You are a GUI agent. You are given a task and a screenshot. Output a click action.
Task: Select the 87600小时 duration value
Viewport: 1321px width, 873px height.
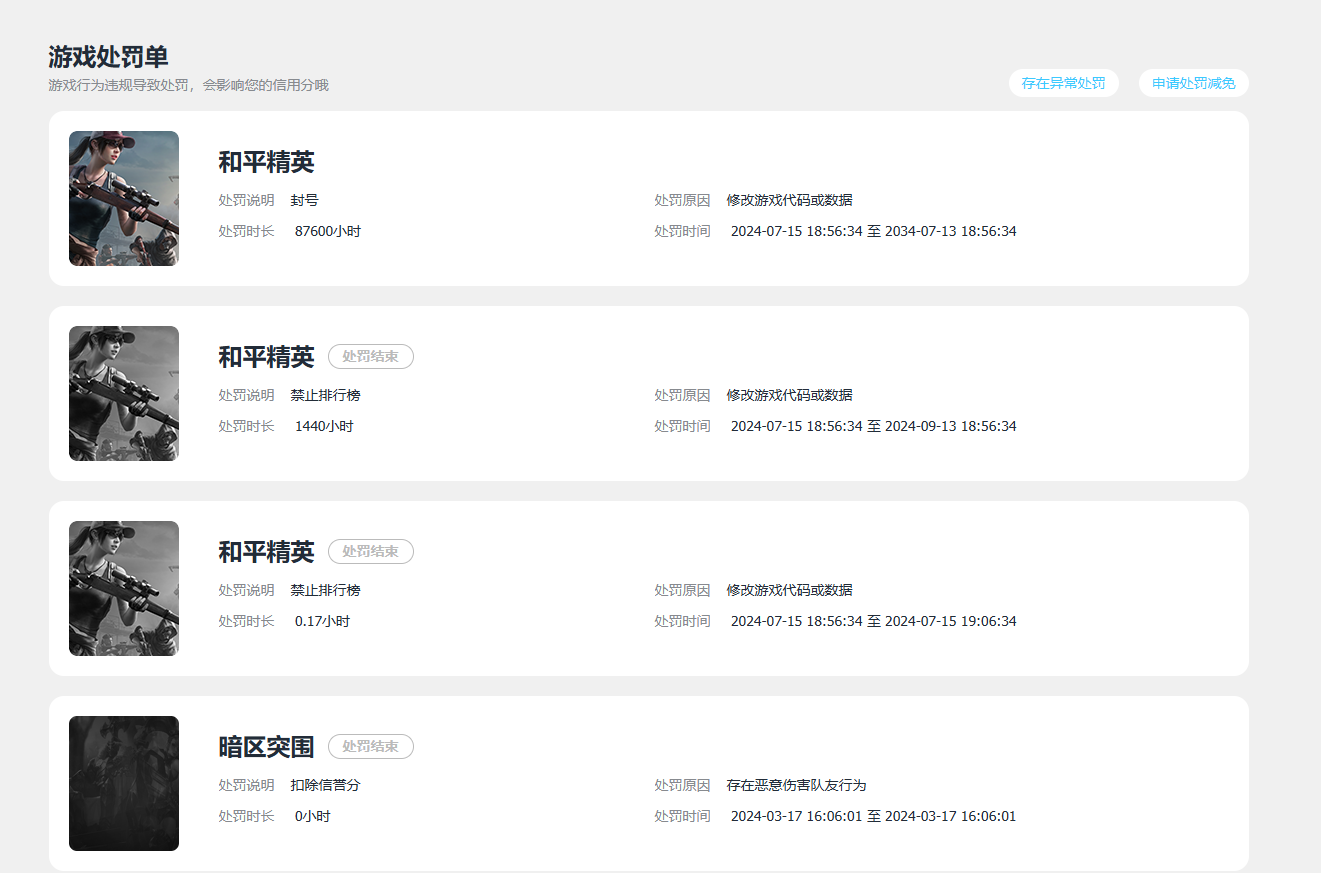click(x=328, y=231)
